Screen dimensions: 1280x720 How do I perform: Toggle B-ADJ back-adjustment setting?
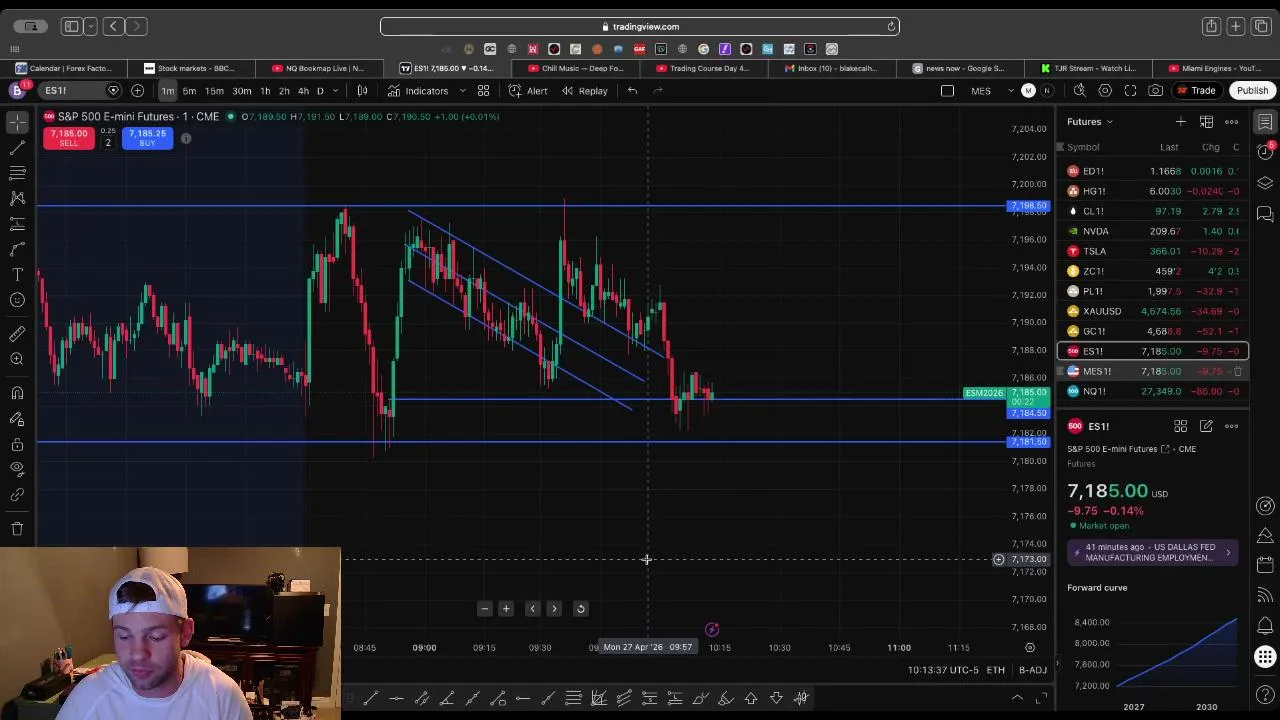pos(1033,670)
